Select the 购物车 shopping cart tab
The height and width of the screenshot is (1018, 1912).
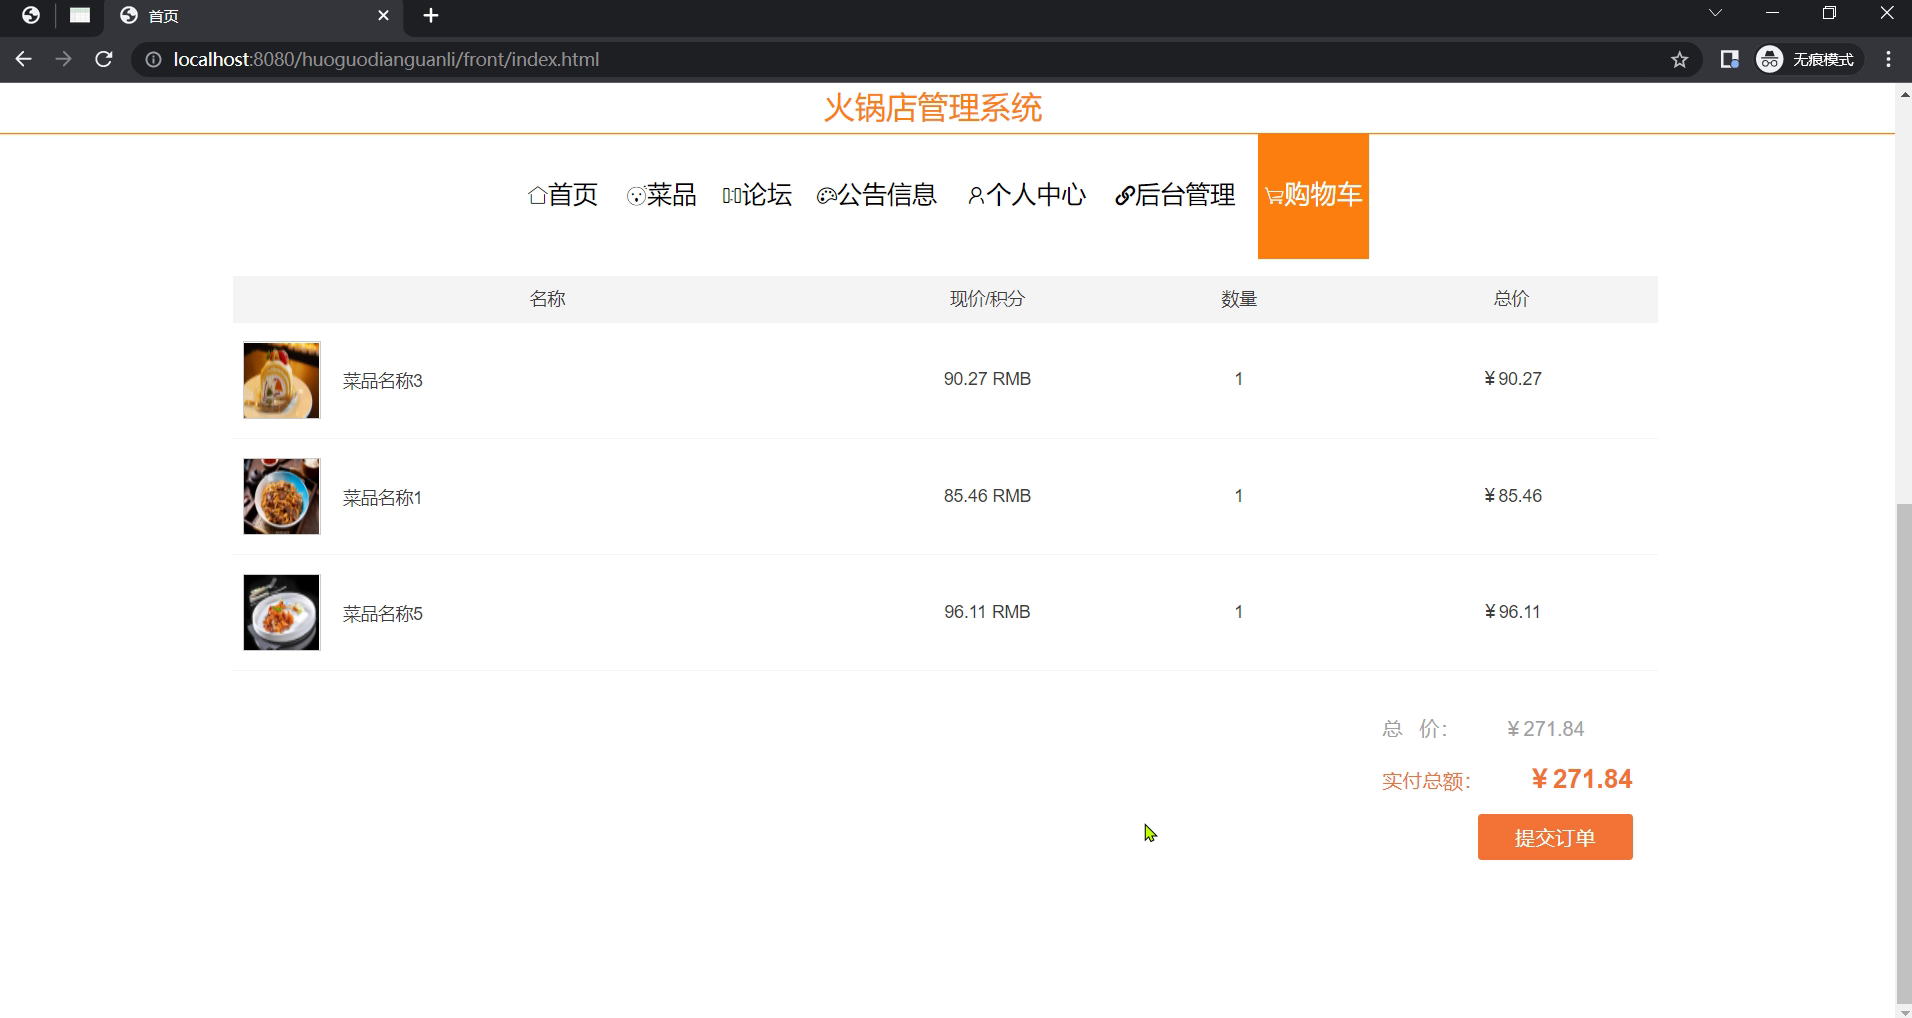tap(1313, 196)
